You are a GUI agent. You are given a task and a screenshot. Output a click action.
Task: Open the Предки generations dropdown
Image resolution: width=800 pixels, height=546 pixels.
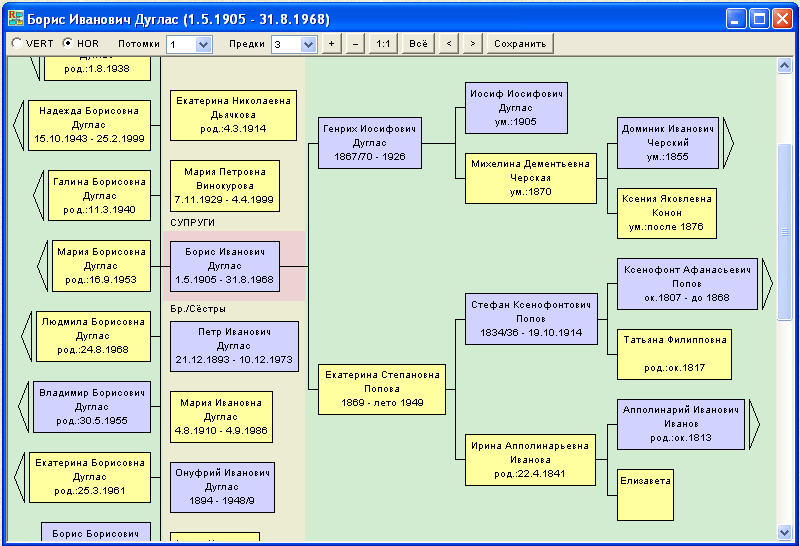coord(308,44)
